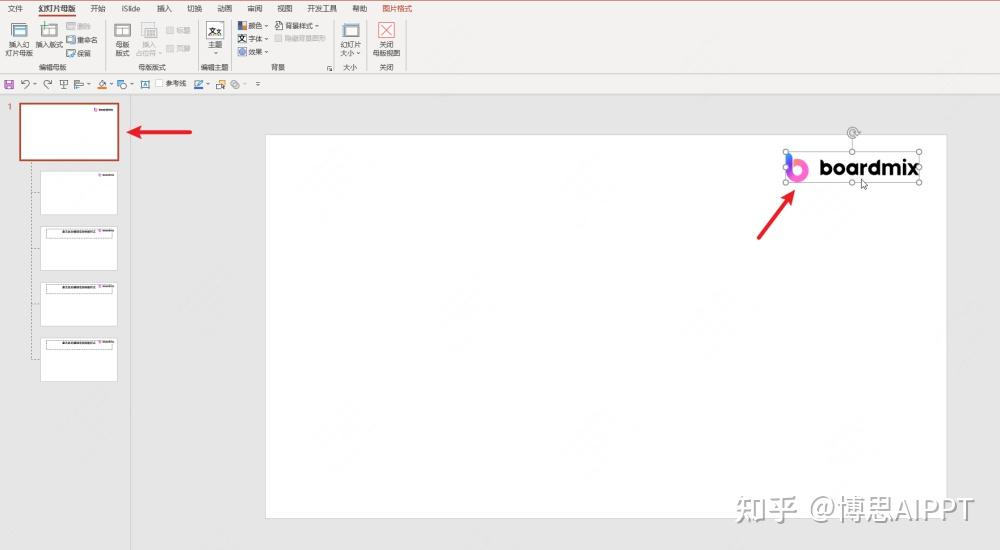The image size is (1000, 550).
Task: Switch to Transitions (切换) tab
Action: pyautogui.click(x=195, y=8)
